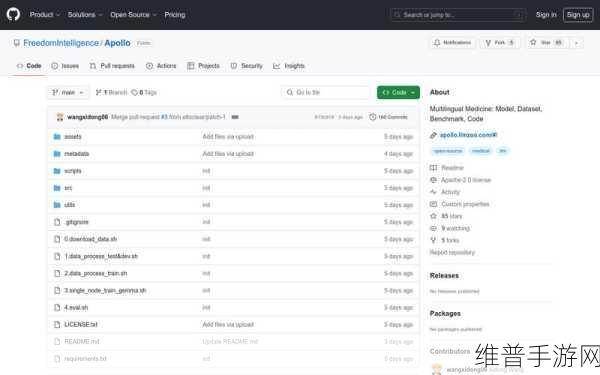Open the requirements.txt file
Image resolution: width=600 pixels, height=375 pixels.
(85, 359)
